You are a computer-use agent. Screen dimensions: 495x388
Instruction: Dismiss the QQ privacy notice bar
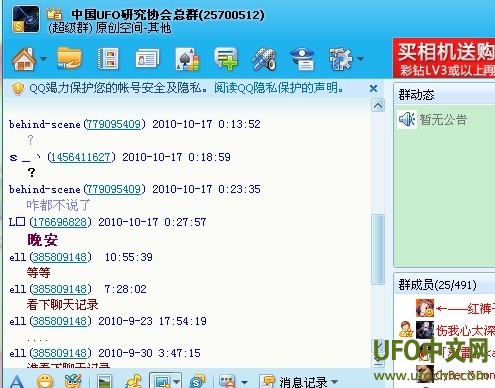click(x=373, y=88)
